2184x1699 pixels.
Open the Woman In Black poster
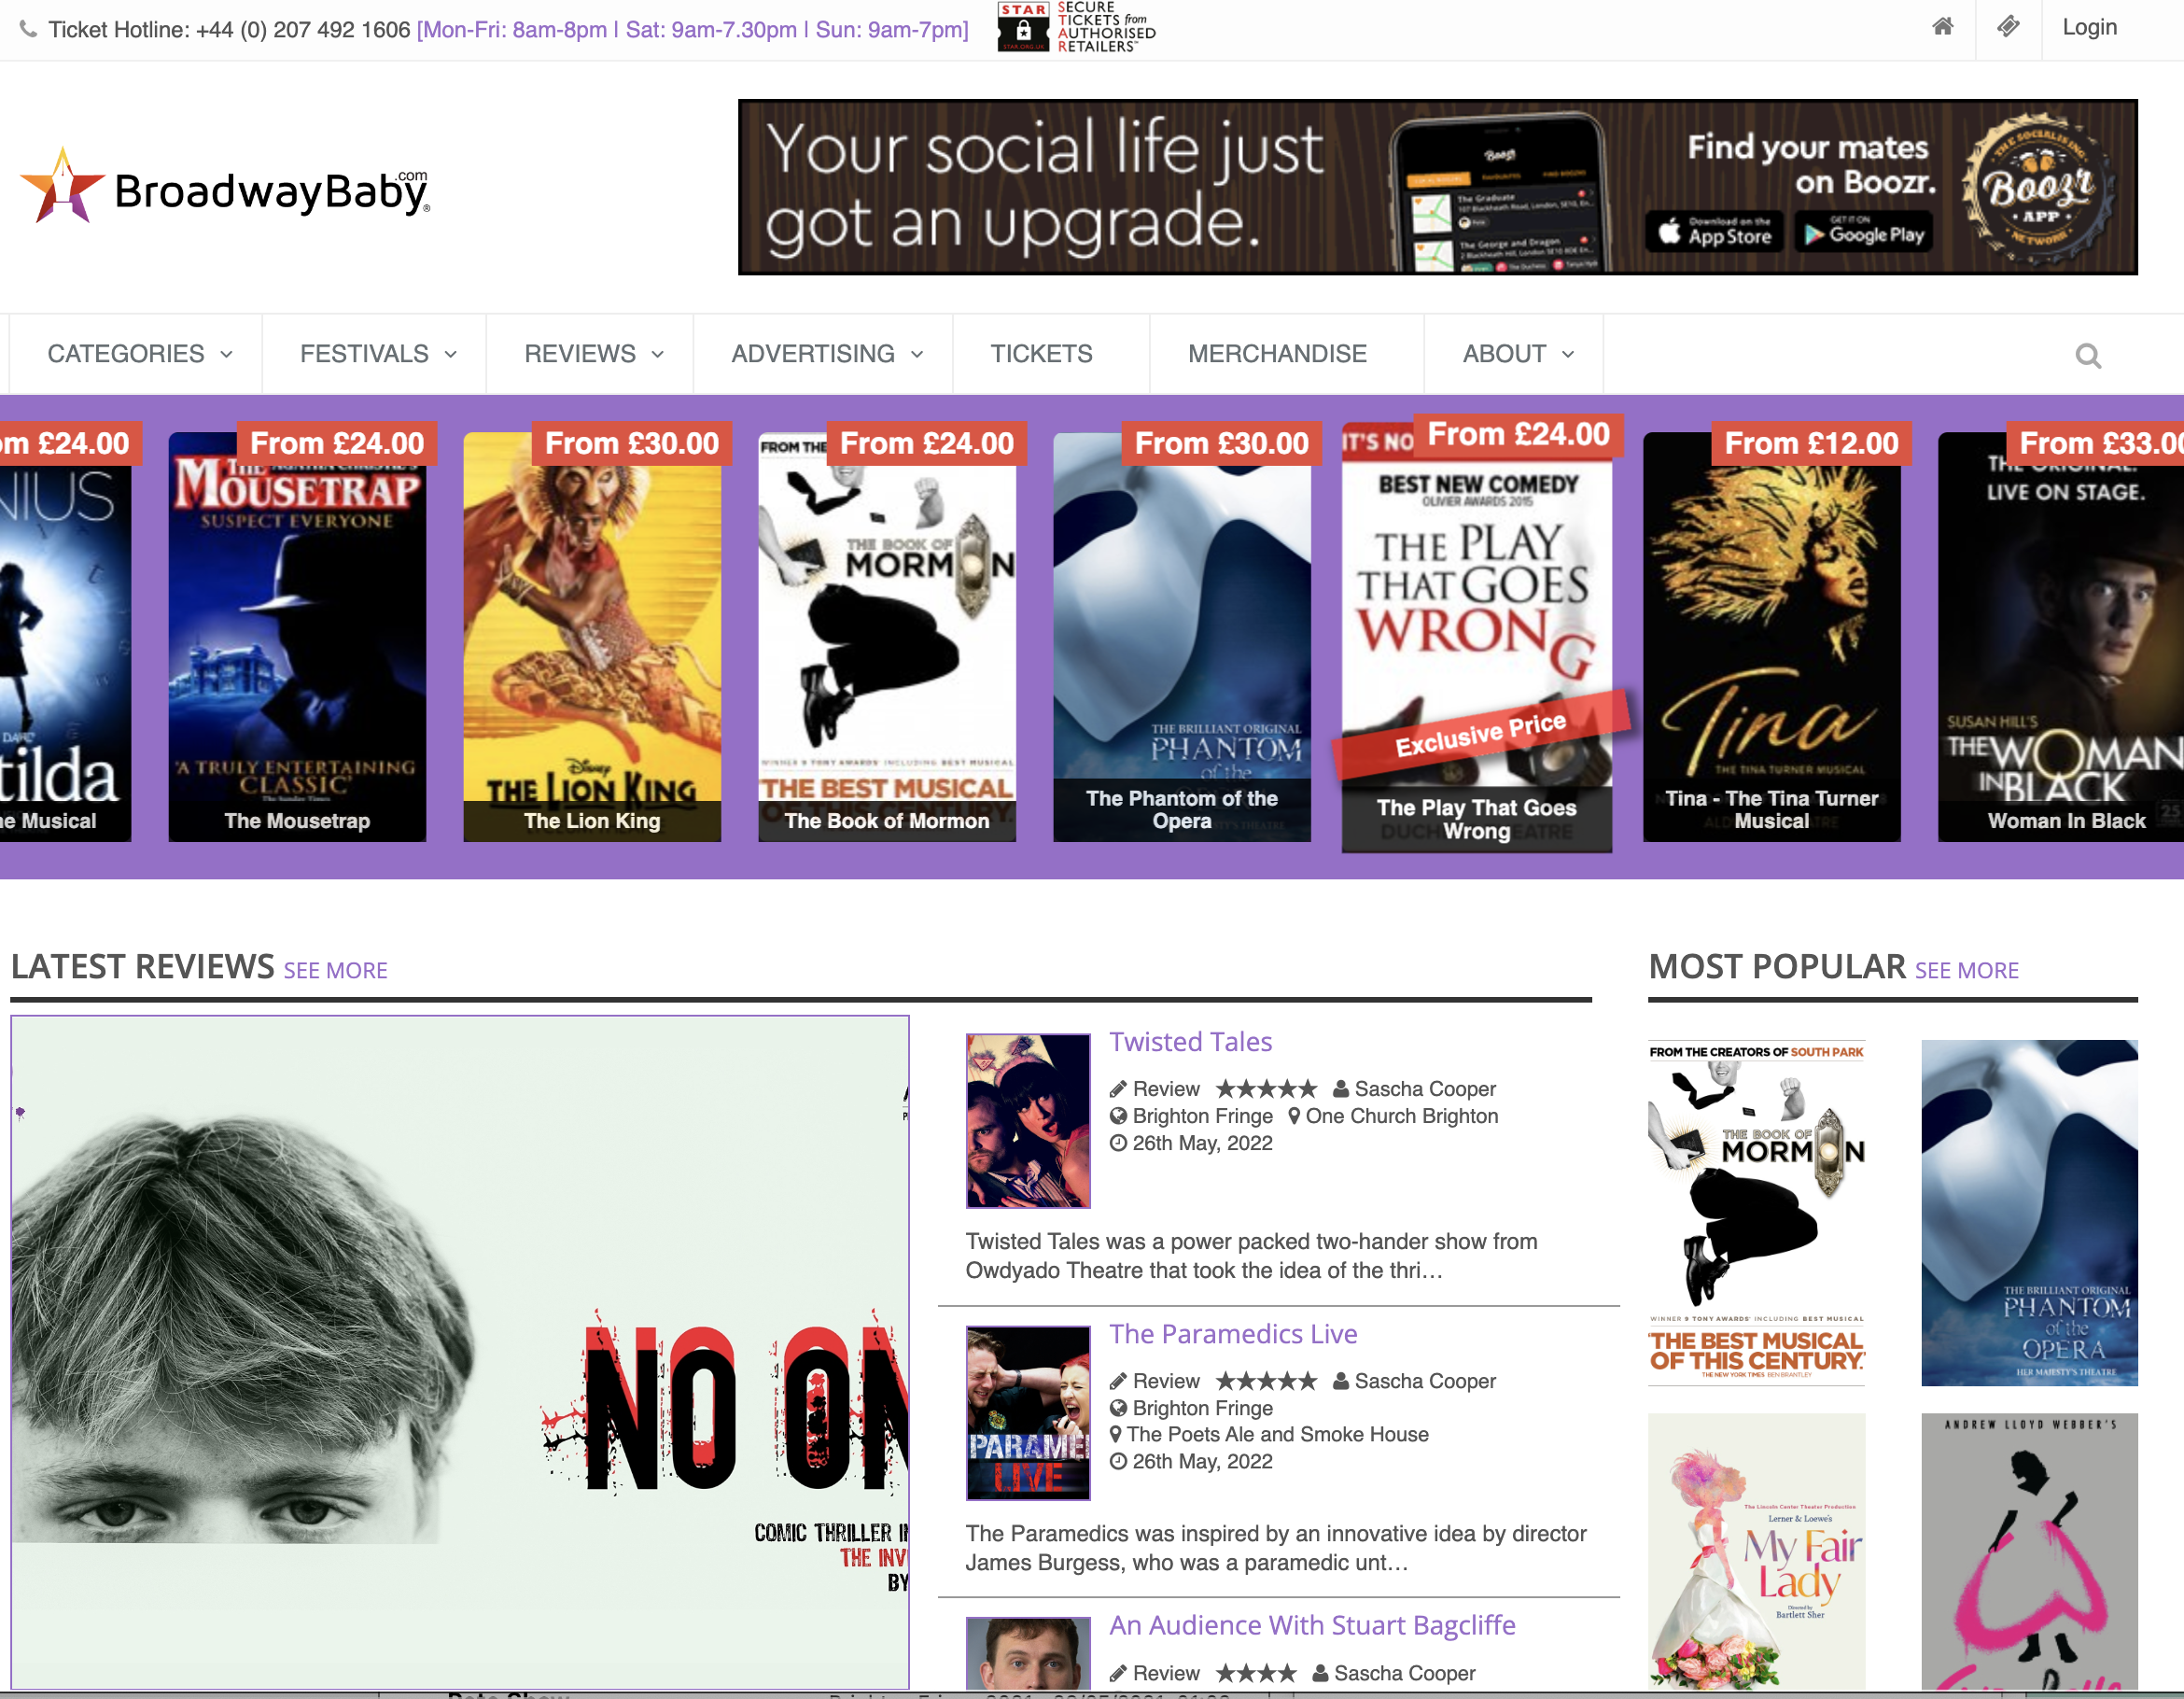2061,637
